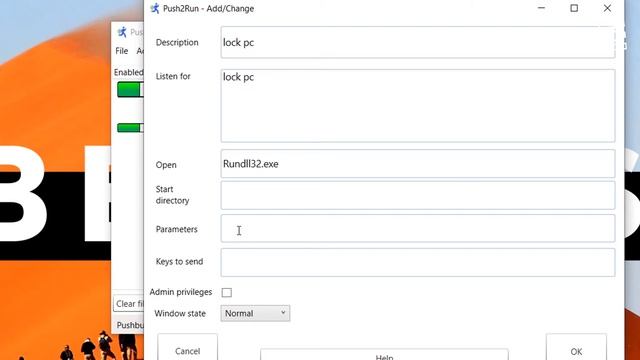Open the Window state Normal dropdown
Screen dimensions: 640x360
pyautogui.click(x=255, y=313)
